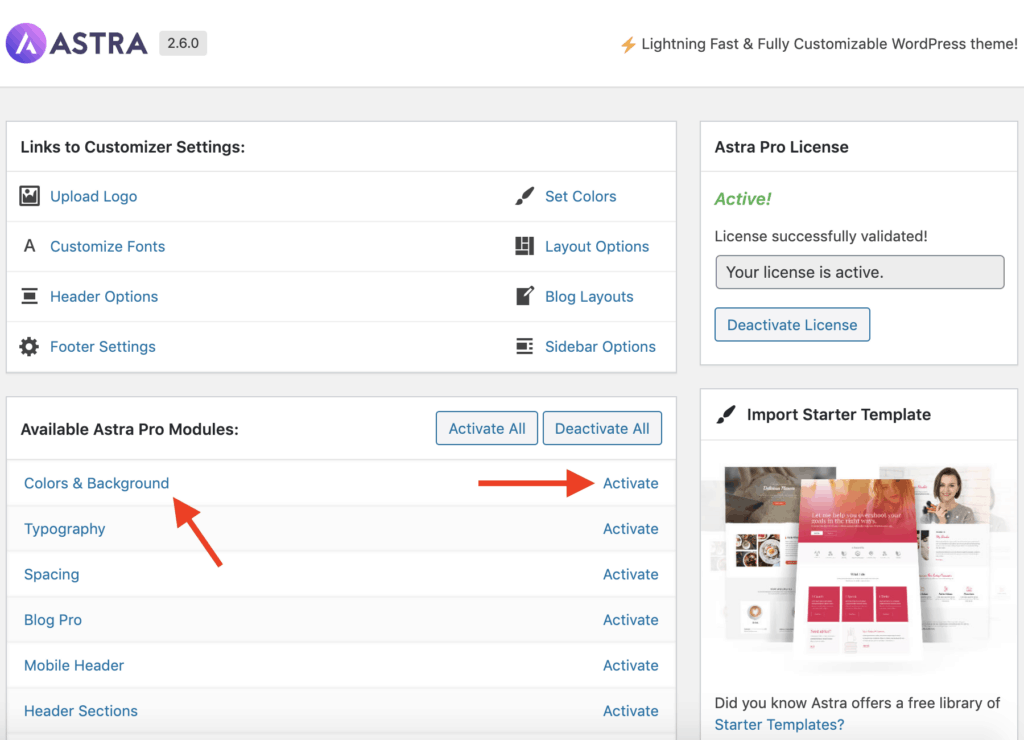Click the License successfully validated! message
The height and width of the screenshot is (740, 1024).
click(821, 236)
